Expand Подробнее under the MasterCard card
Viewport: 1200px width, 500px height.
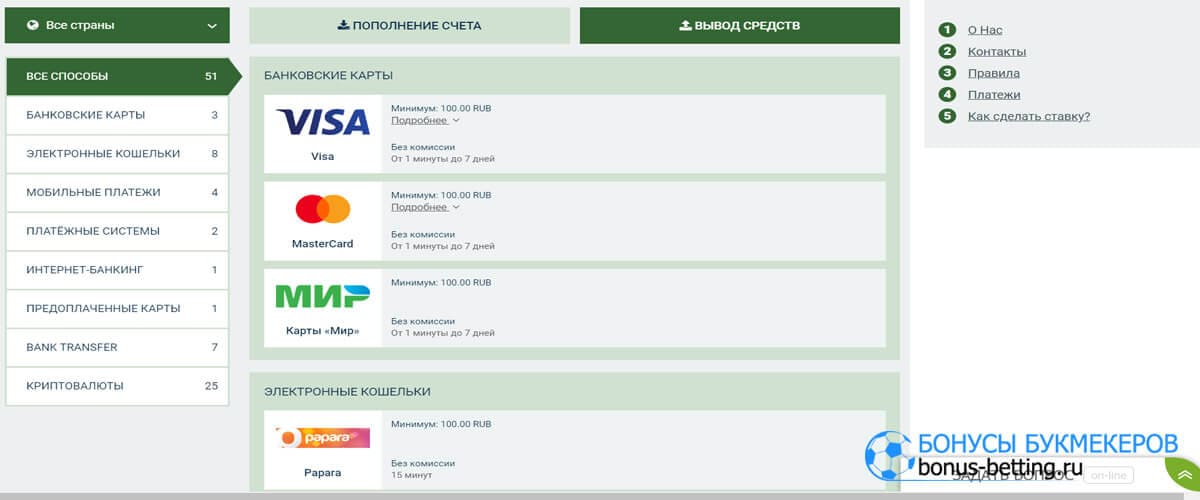pos(425,207)
